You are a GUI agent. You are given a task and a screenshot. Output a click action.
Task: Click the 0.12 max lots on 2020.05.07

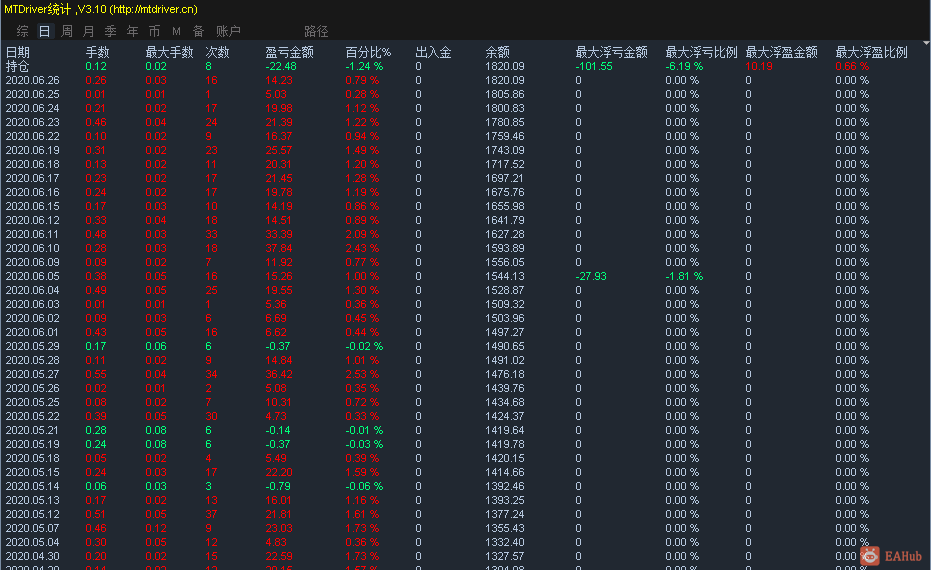(x=156, y=528)
